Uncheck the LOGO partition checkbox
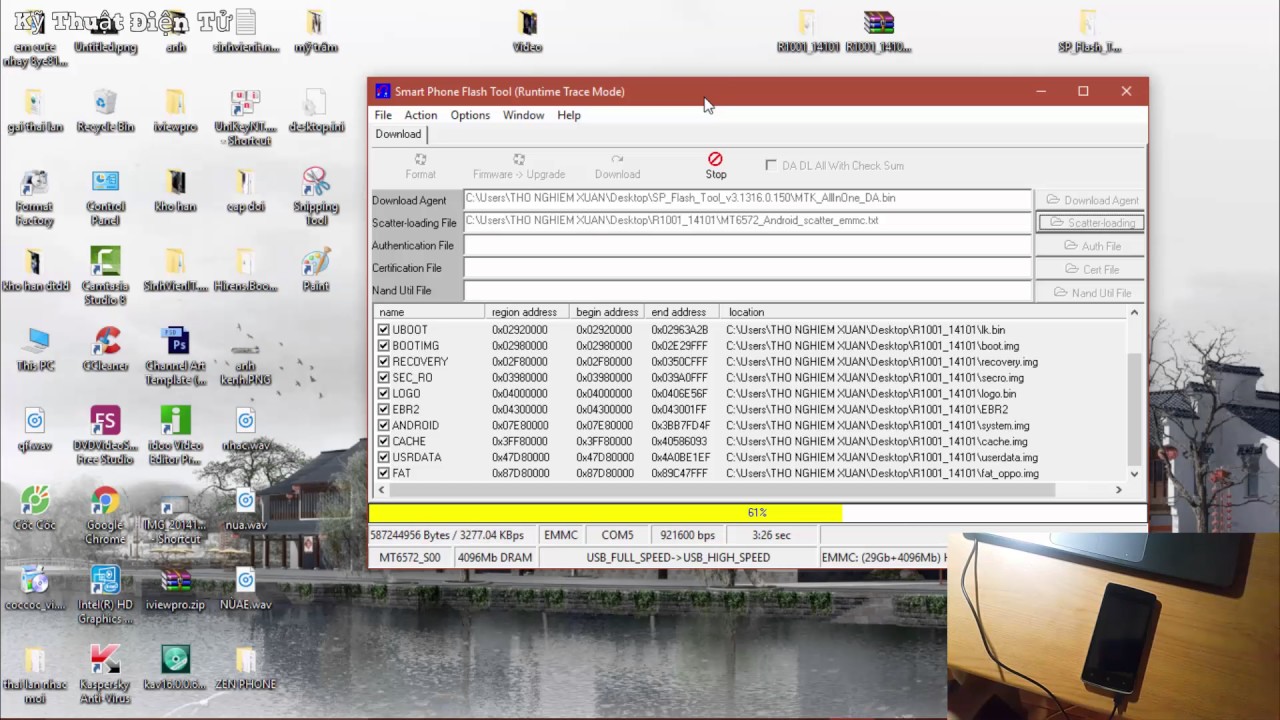1280x720 pixels. 383,393
